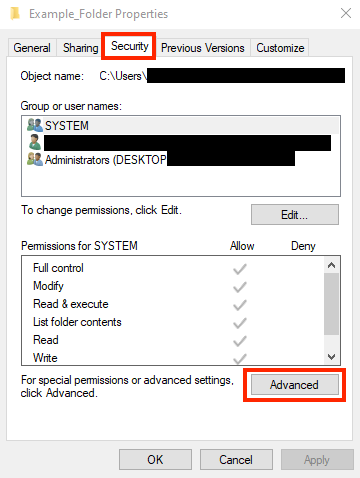Select the SYSTEM group icon
The height and width of the screenshot is (478, 360).
pyautogui.click(x=35, y=125)
